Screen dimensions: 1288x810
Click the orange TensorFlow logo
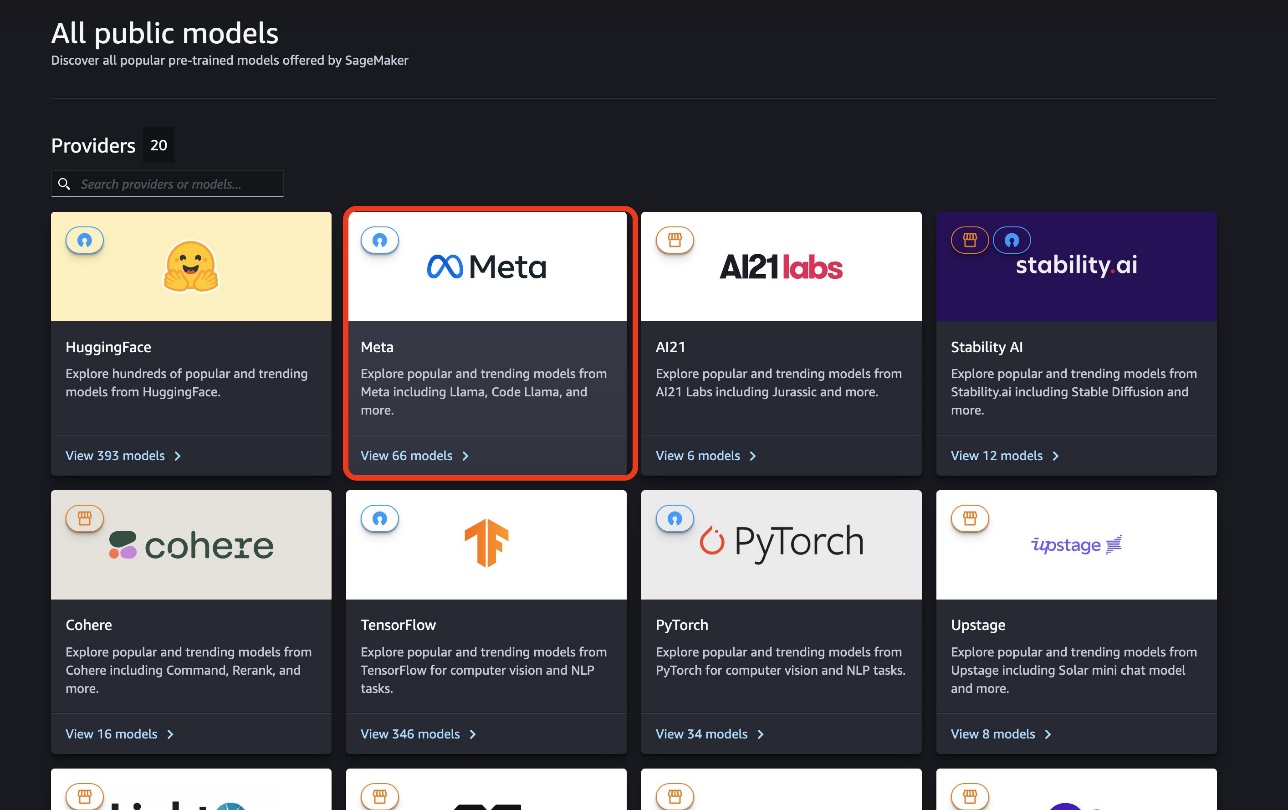(x=486, y=545)
